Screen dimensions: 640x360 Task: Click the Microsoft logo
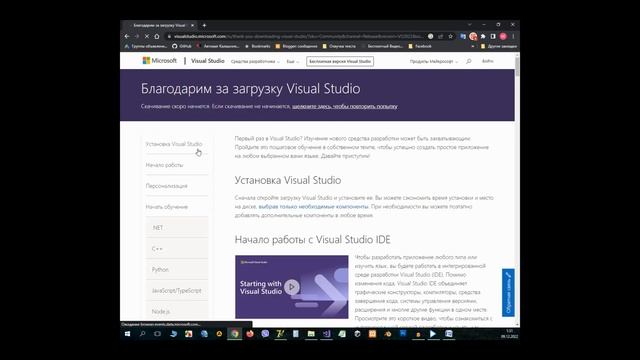(x=159, y=61)
